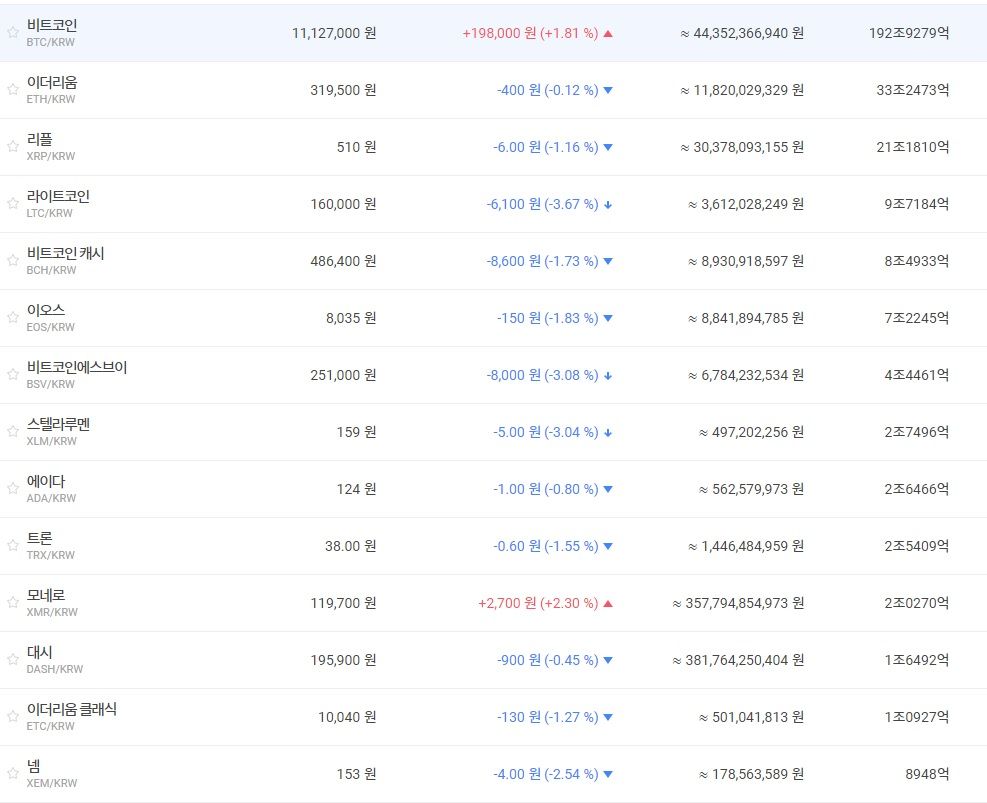Viewport: 987px width, 803px height.
Task: Click the BSV/KRW ticker label
Action: click(x=50, y=384)
